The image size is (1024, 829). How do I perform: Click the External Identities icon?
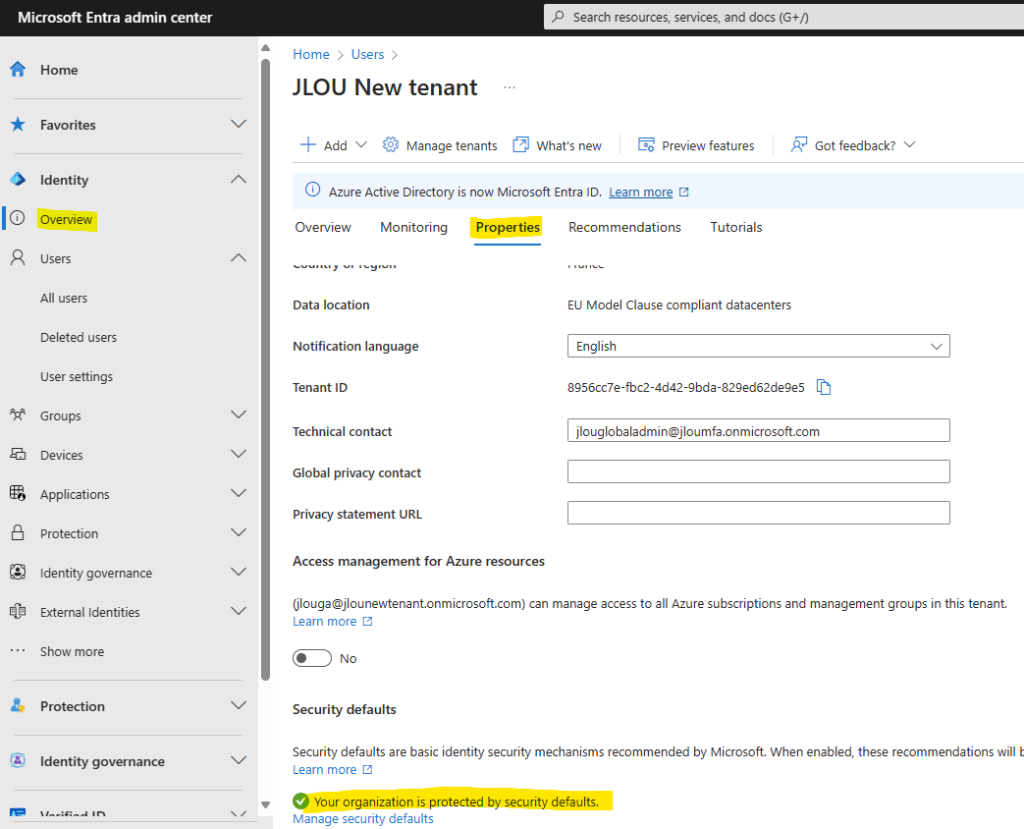coord(18,611)
